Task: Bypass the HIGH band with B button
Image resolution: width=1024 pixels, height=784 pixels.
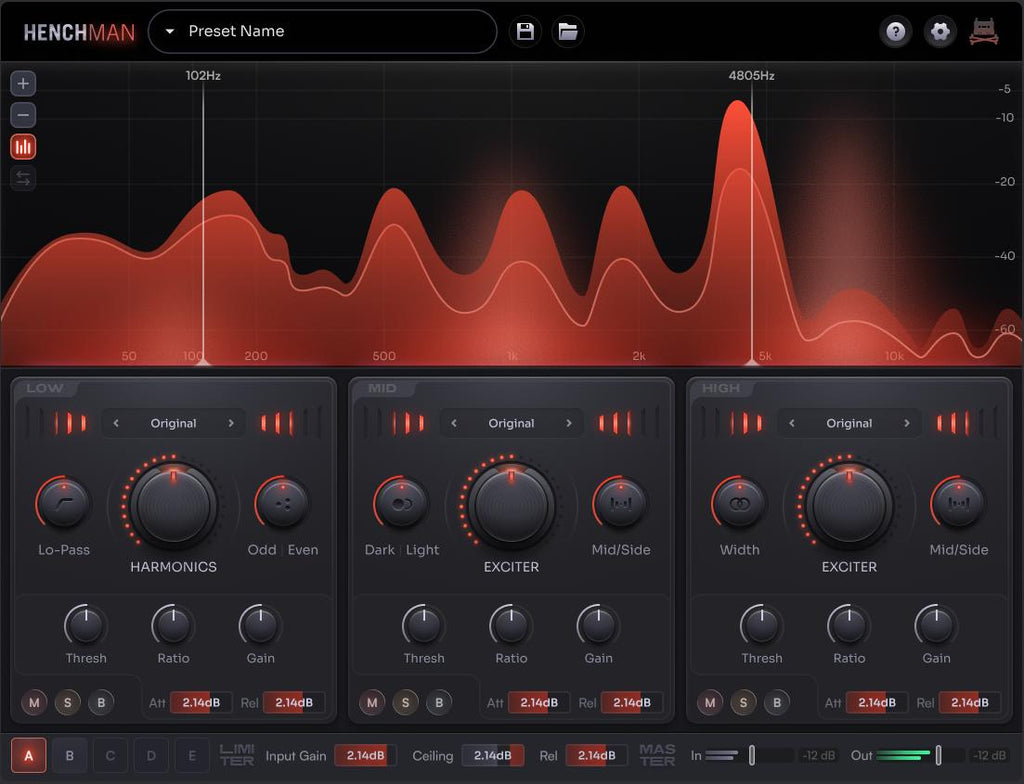Action: [777, 702]
